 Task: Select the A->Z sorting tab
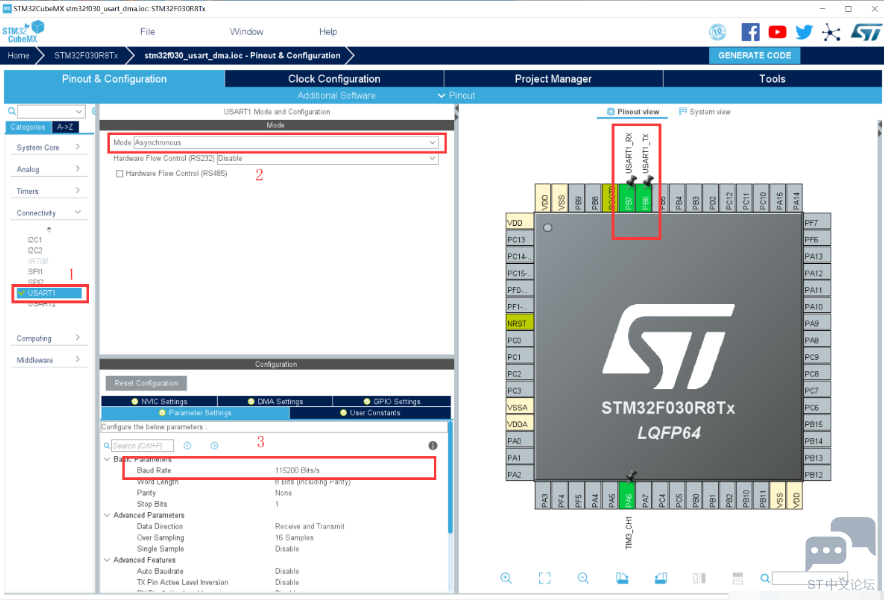pyautogui.click(x=65, y=127)
